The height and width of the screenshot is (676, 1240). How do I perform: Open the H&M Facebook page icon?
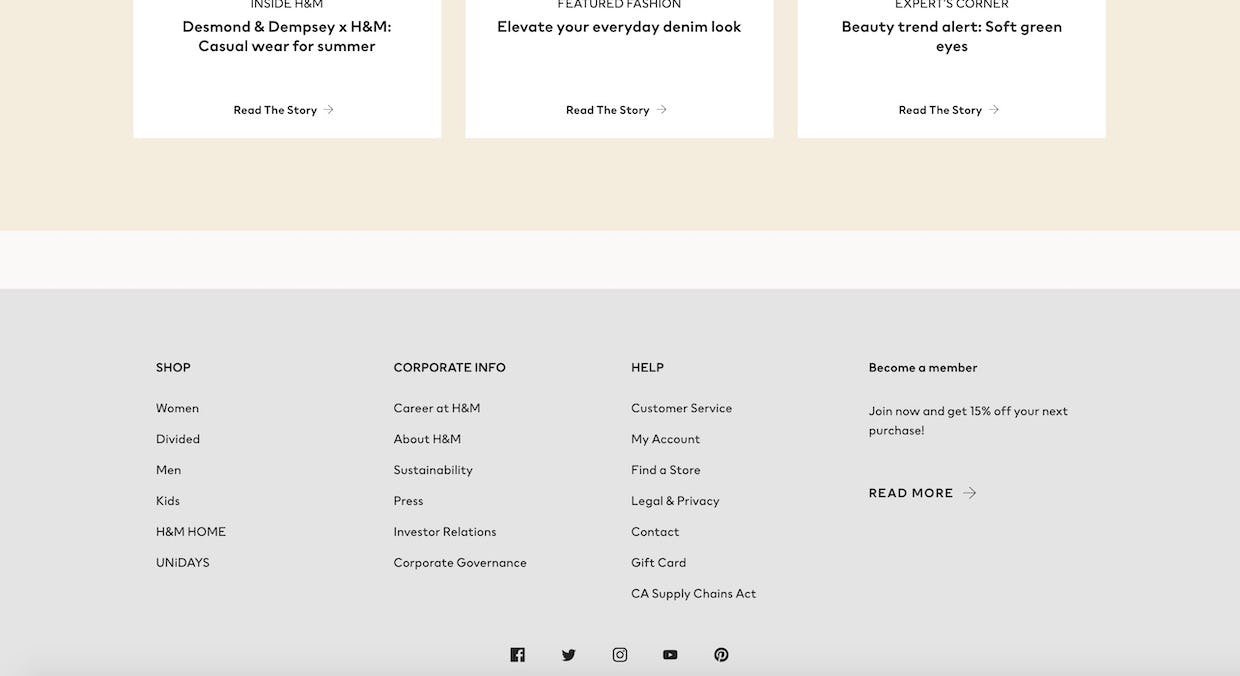(517, 655)
